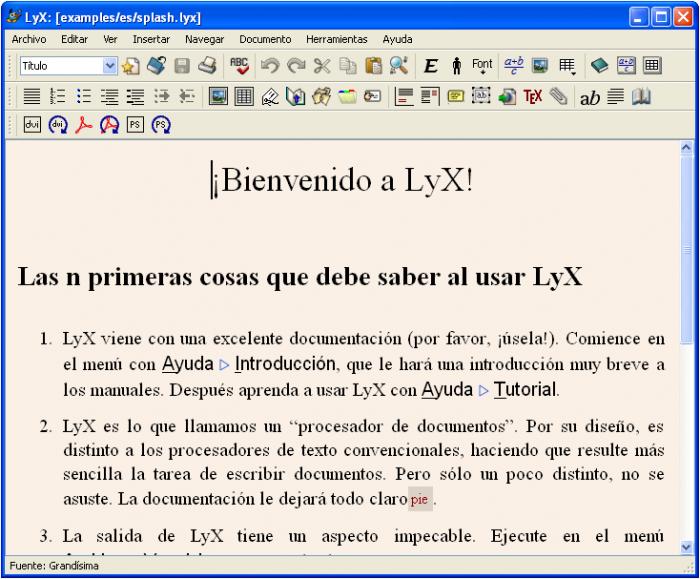Screen dimensions: 700x579
Task: View PostScript output PS icon
Action: tap(135, 125)
